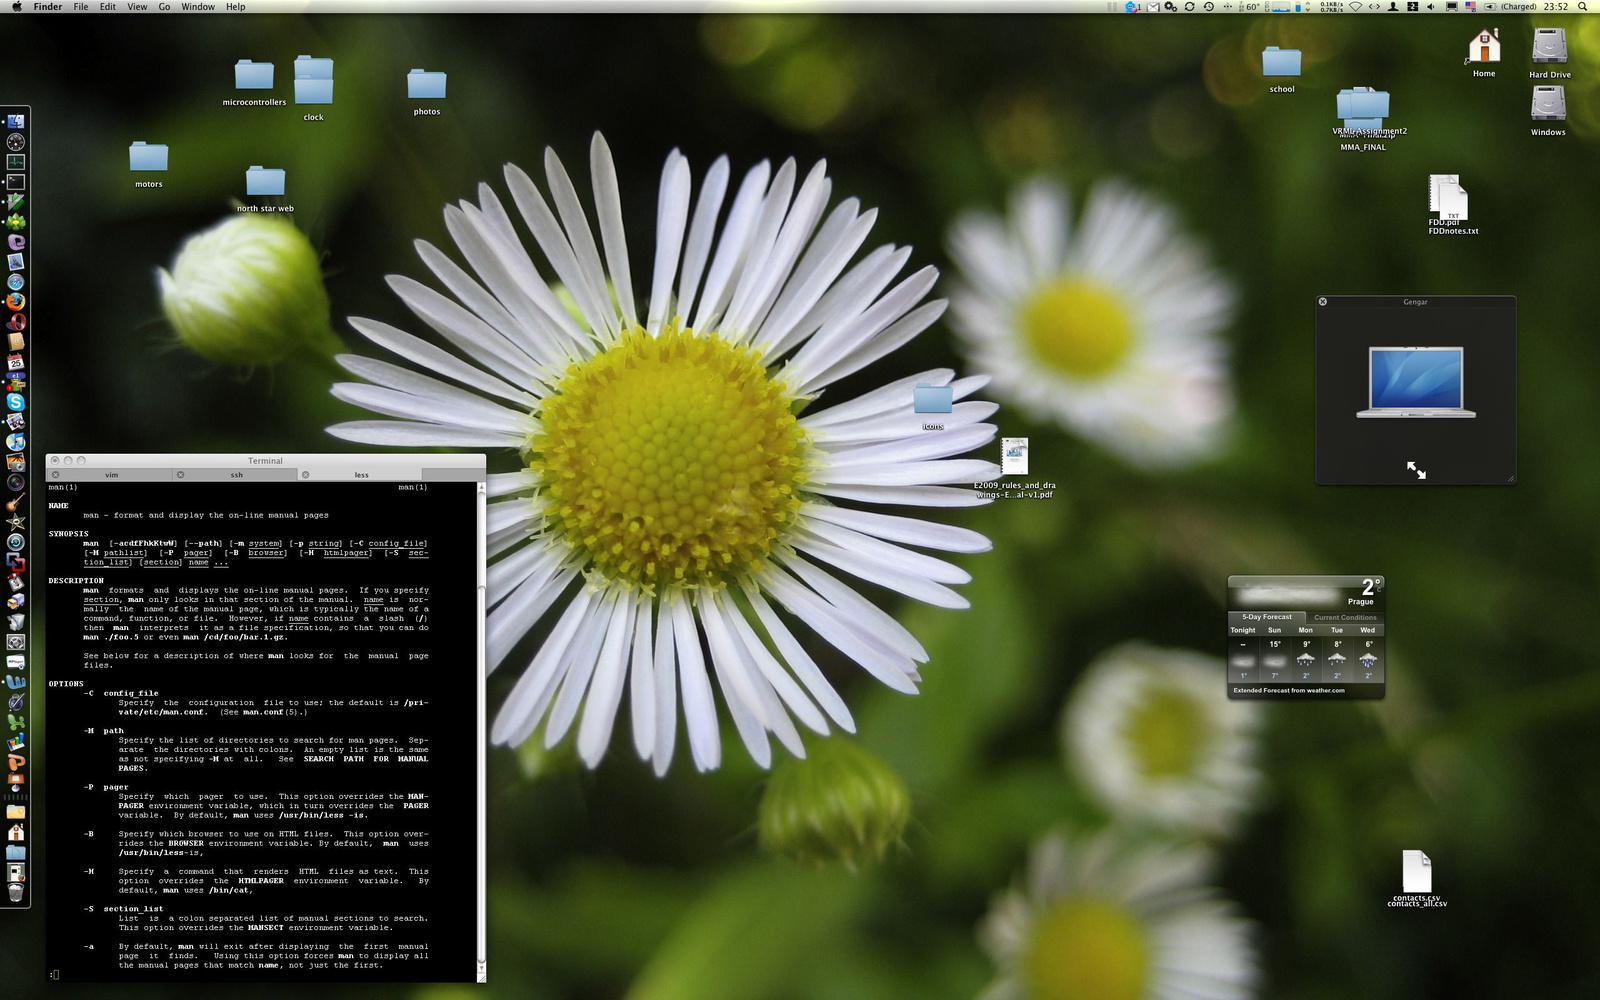Open Spotlight search magnifier in menu bar
This screenshot has width=1600, height=1000.
pos(1582,7)
